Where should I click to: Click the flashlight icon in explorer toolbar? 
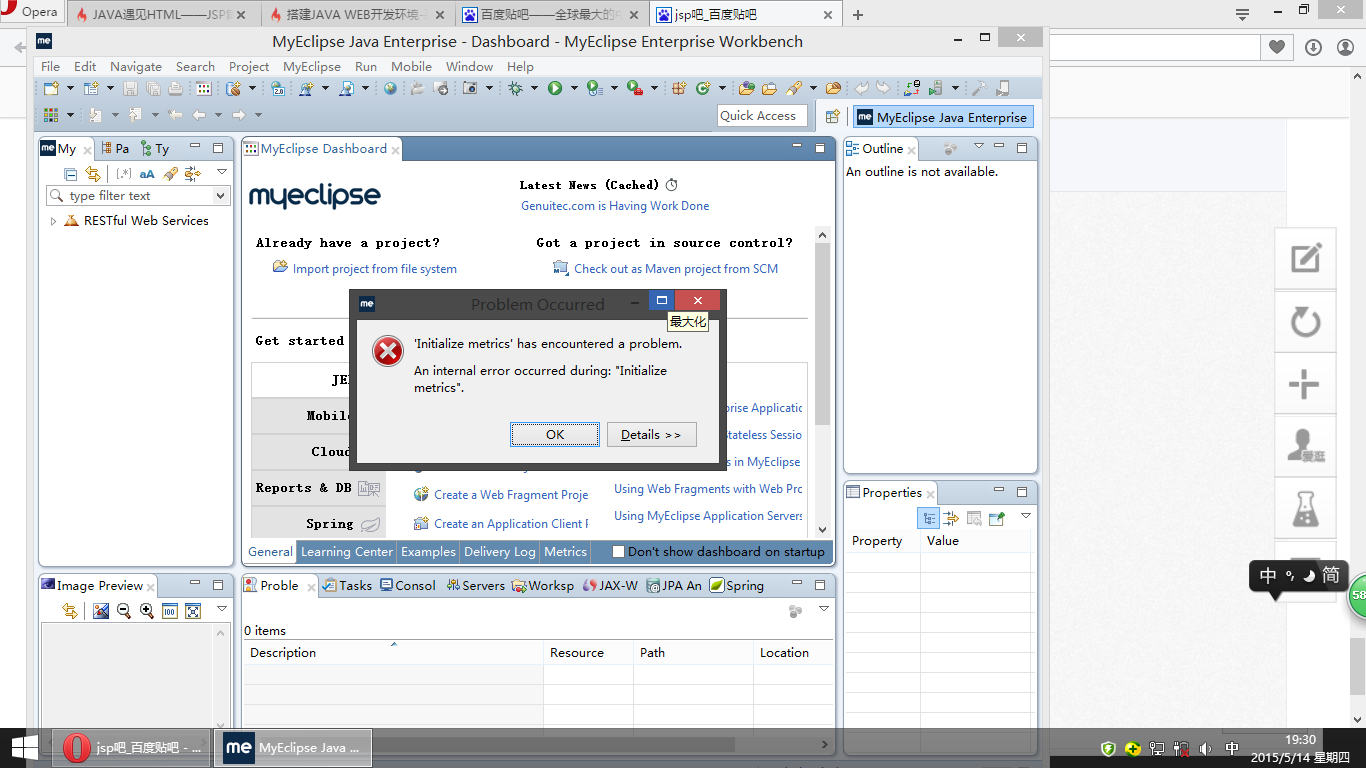170,174
